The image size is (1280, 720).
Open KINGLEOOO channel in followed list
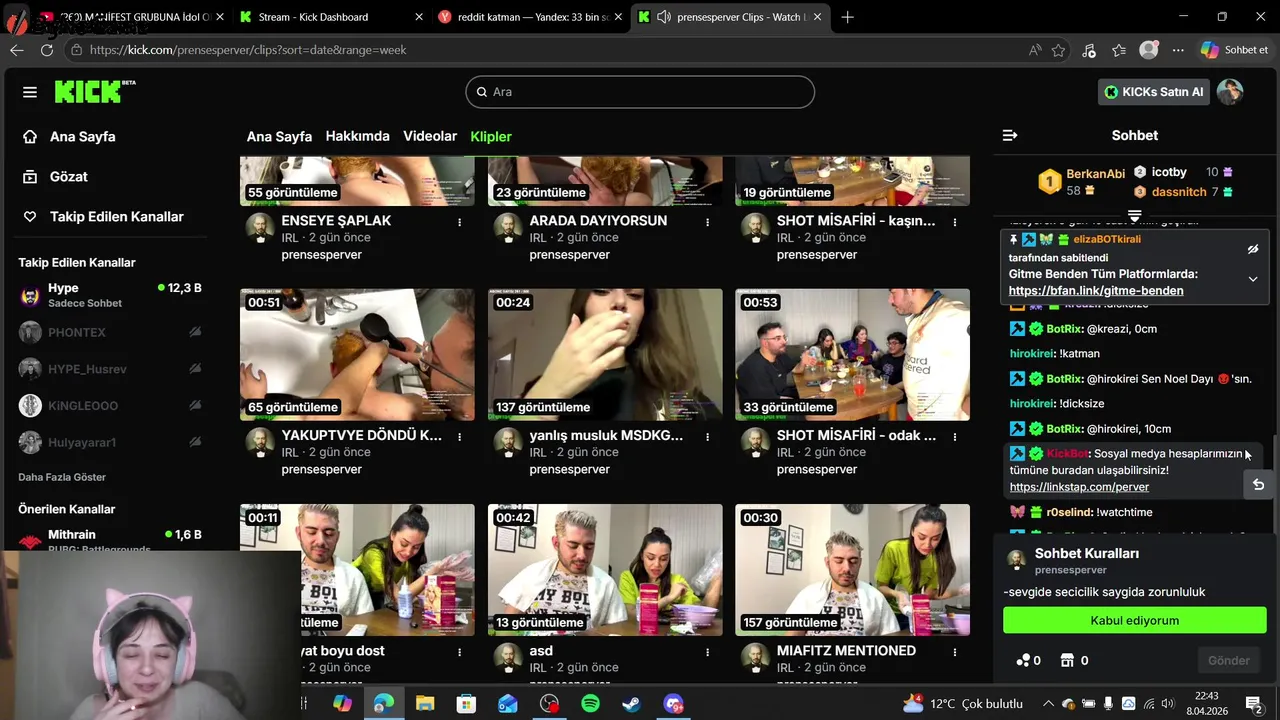pos(110,406)
